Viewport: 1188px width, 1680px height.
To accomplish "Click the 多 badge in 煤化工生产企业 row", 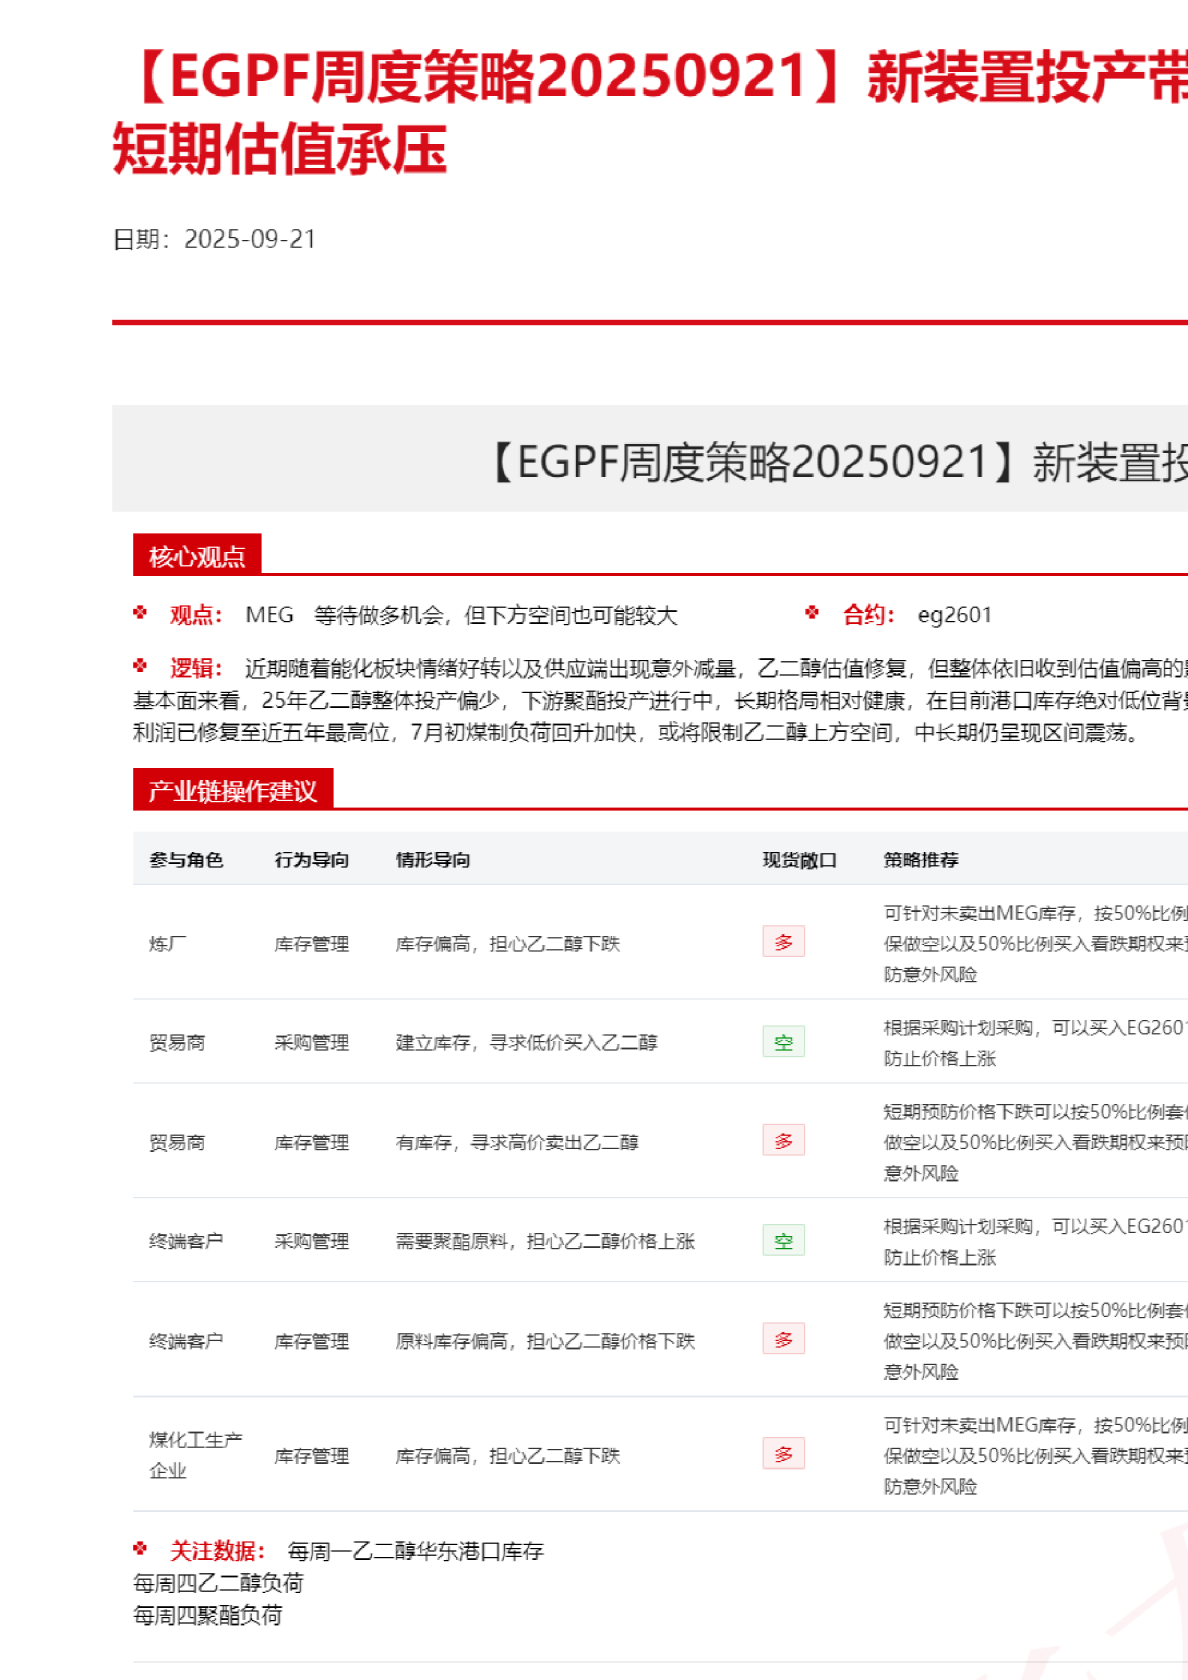I will (783, 1454).
